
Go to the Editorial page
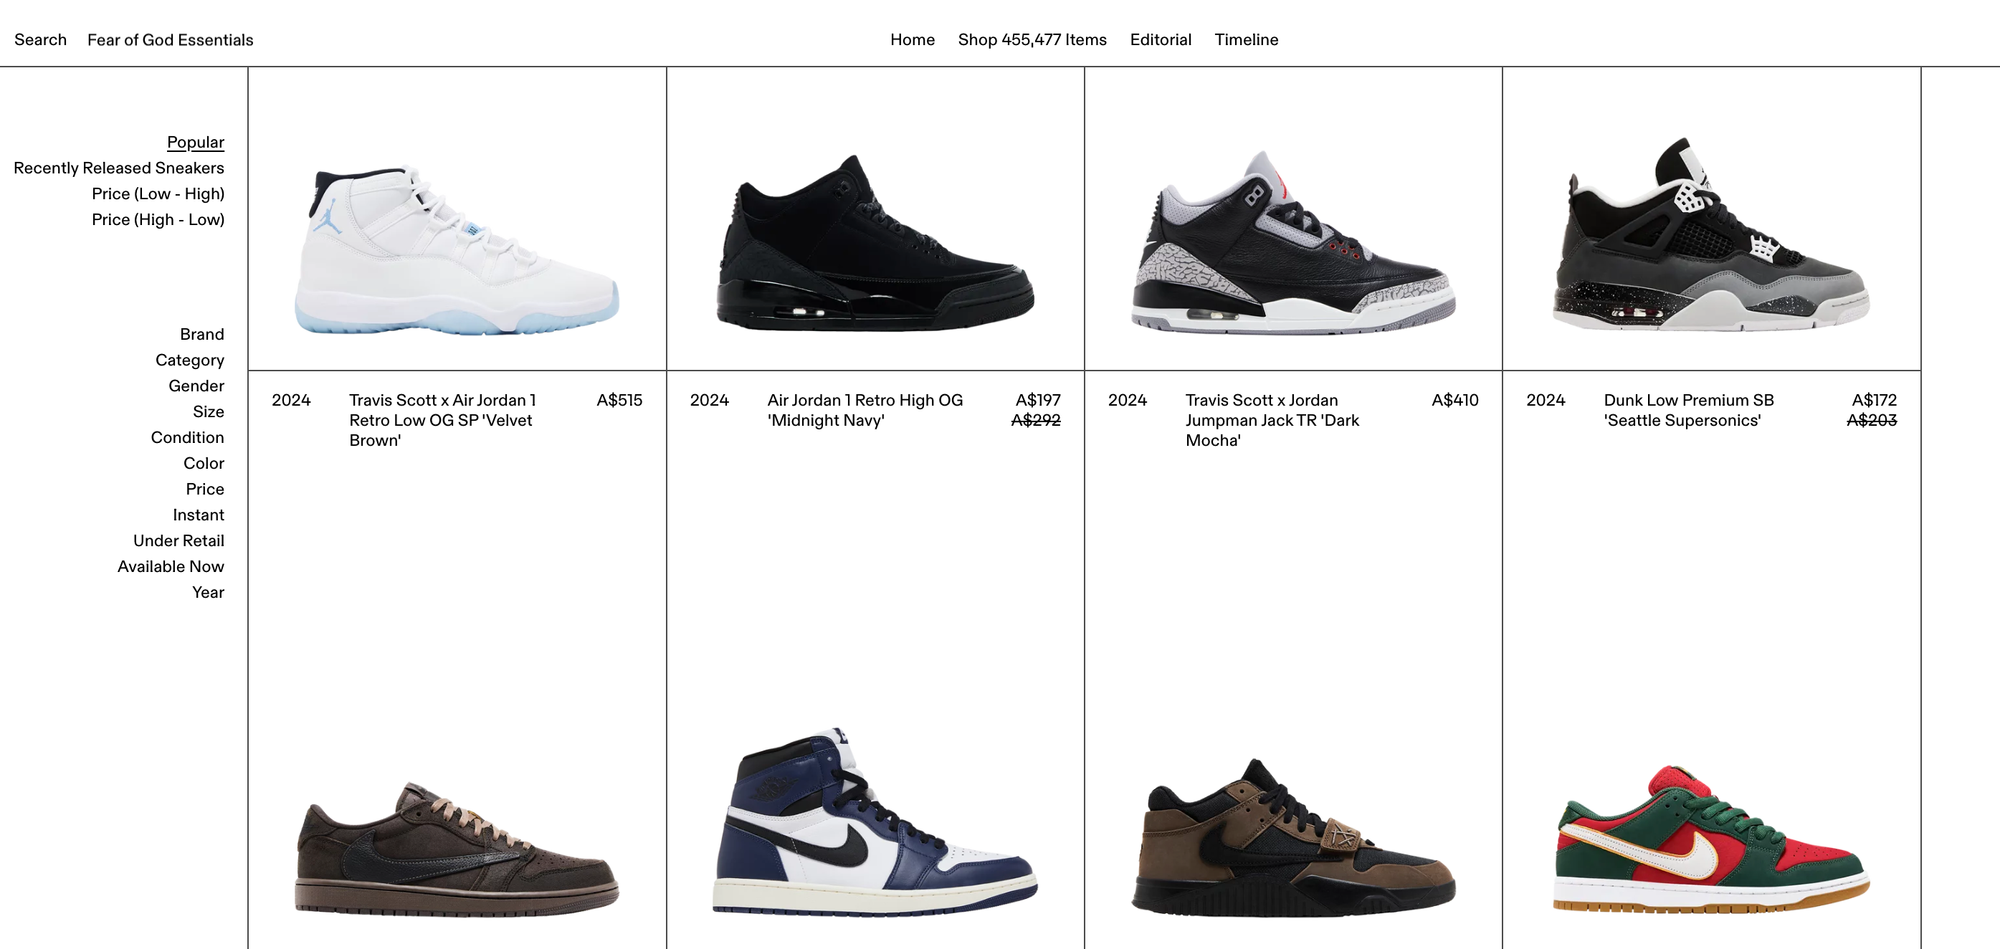pyautogui.click(x=1160, y=40)
